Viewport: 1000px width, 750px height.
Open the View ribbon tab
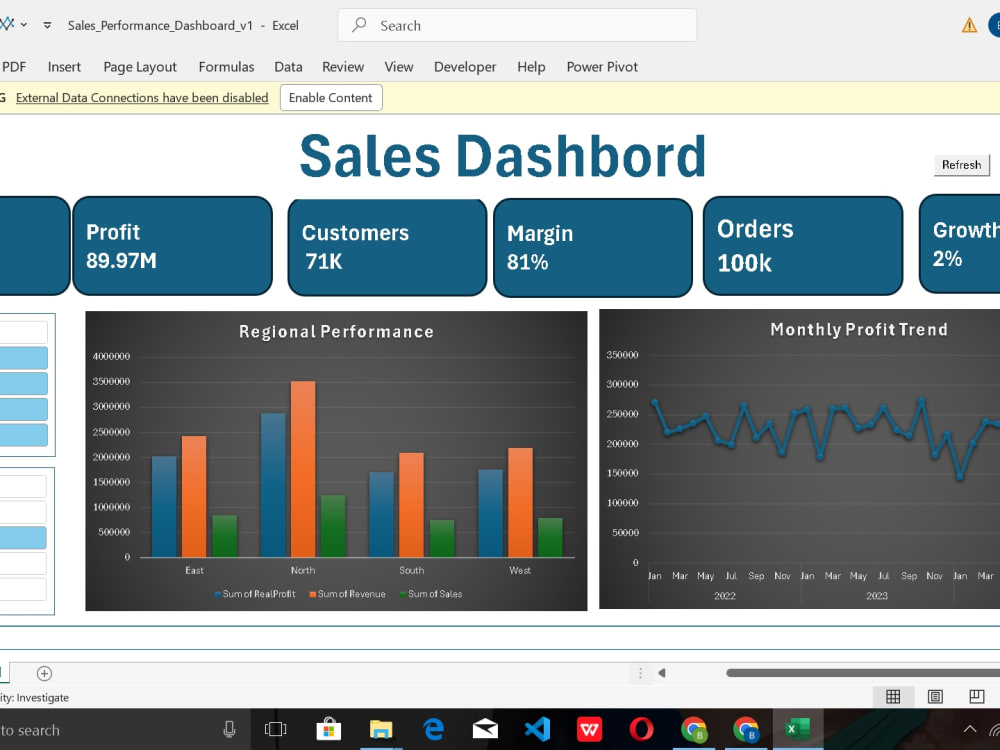[x=399, y=67]
